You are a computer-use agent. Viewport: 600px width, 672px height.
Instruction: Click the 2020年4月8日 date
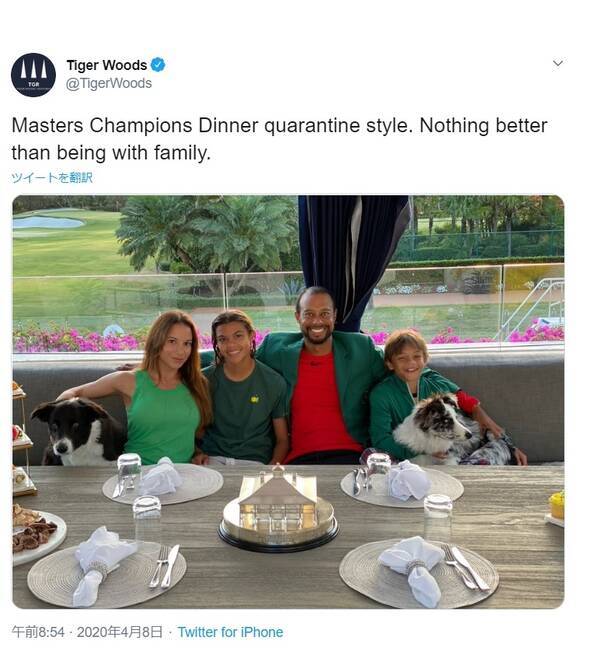click(x=120, y=632)
